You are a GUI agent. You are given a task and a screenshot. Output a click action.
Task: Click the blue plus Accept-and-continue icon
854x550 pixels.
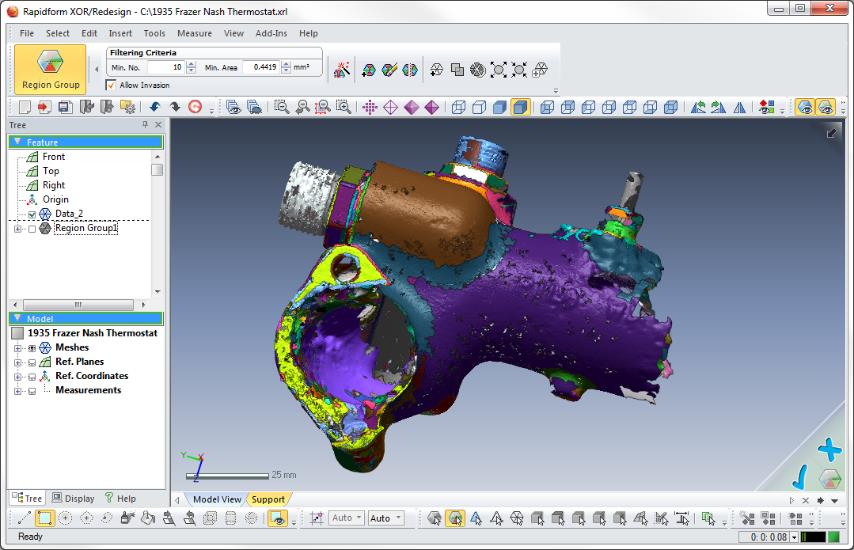coord(829,449)
